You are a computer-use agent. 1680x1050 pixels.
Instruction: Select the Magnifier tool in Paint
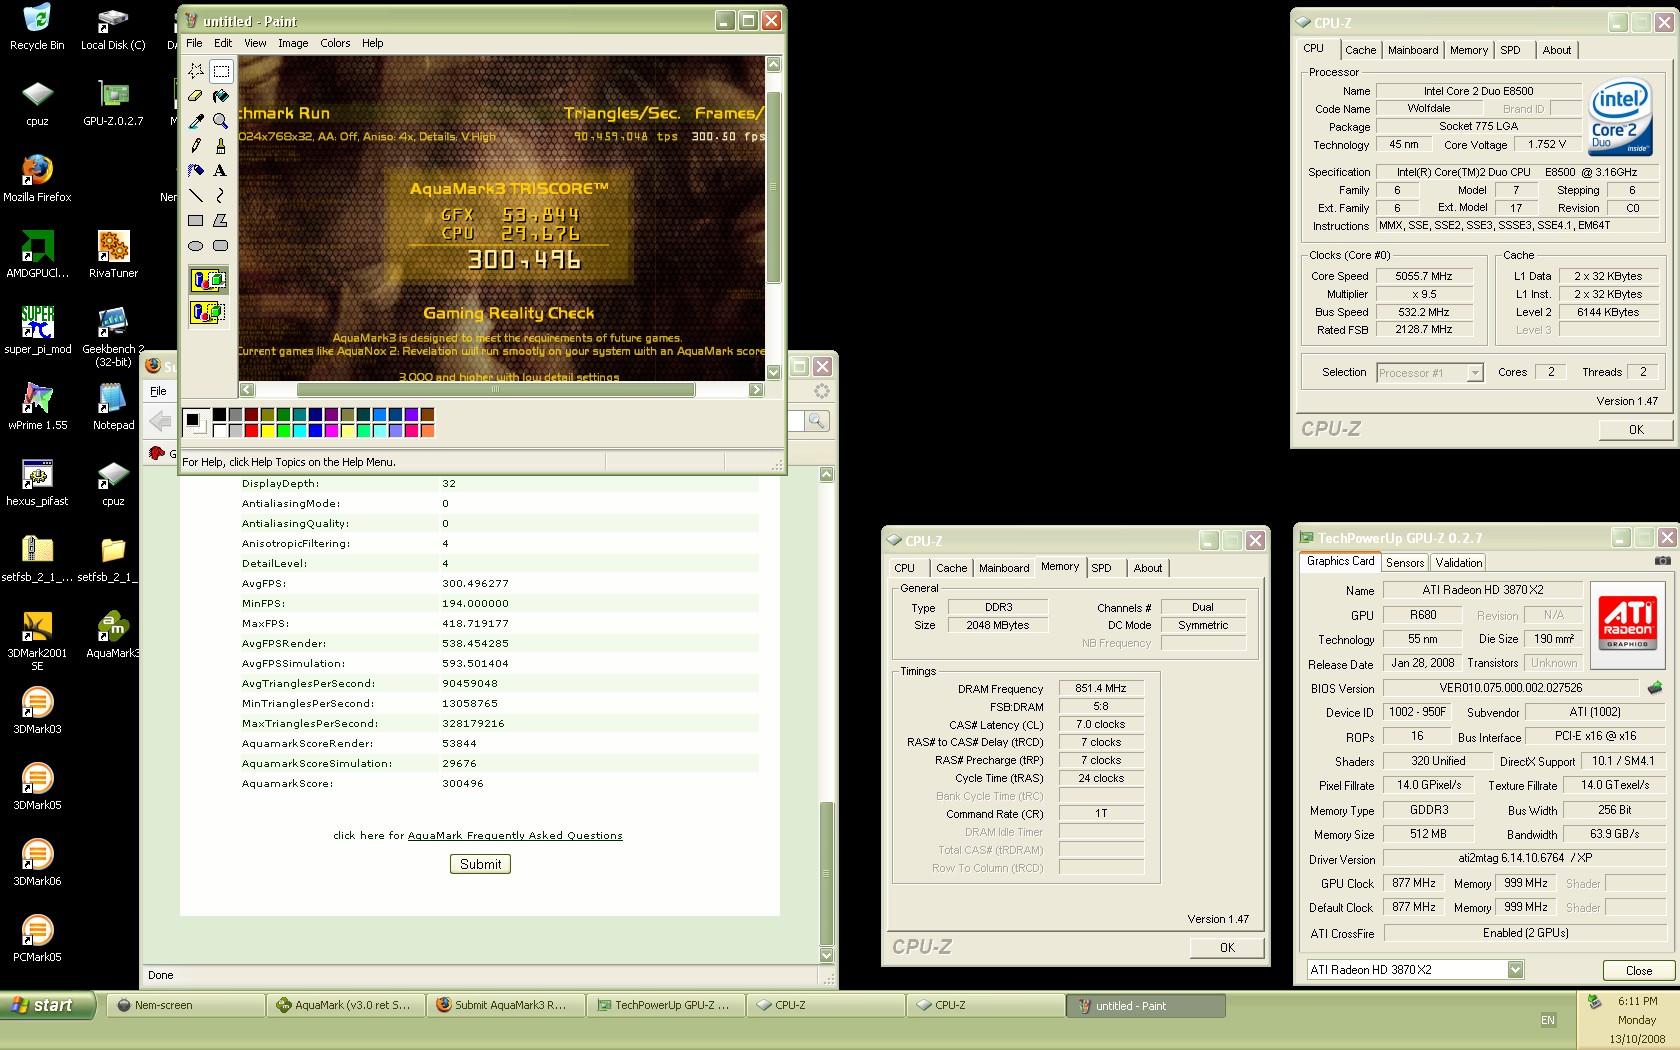click(x=221, y=121)
